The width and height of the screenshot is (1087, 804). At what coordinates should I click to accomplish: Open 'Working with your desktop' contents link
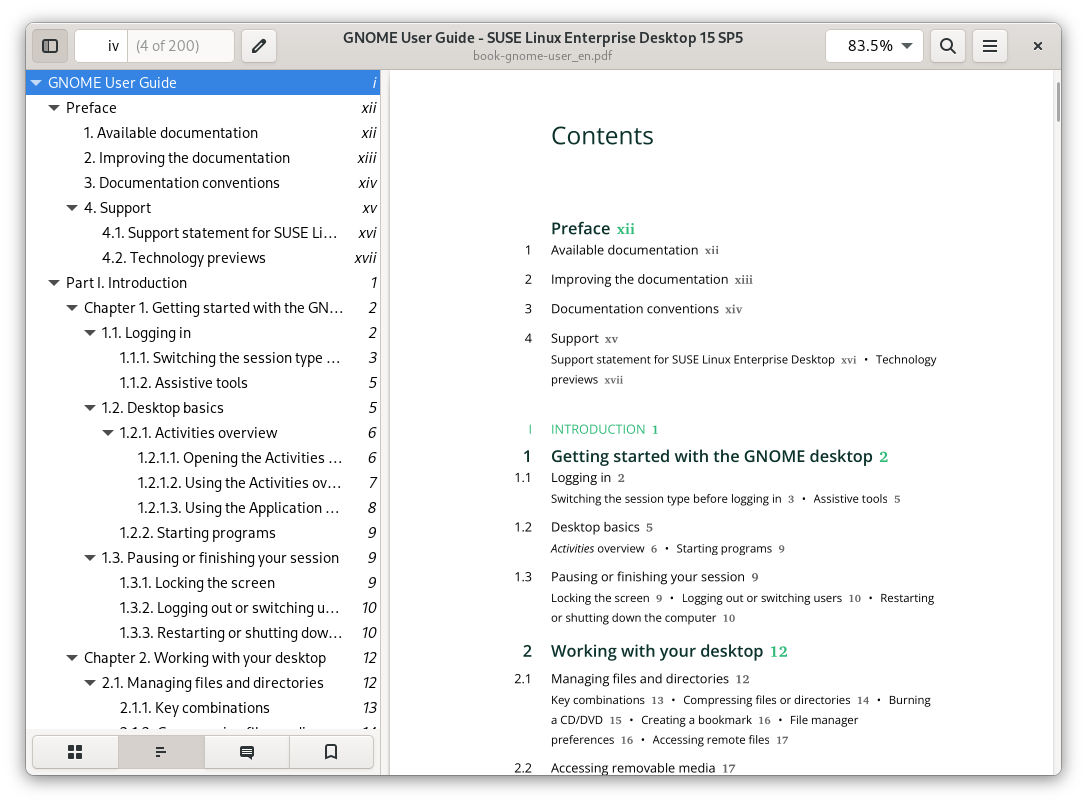pyautogui.click(x=656, y=651)
